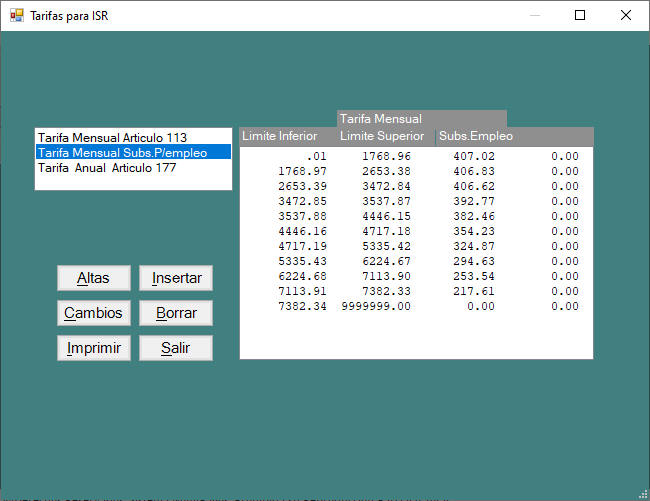Image resolution: width=650 pixels, height=501 pixels.
Task: Click the Limite Inferior column header
Action: click(x=280, y=136)
